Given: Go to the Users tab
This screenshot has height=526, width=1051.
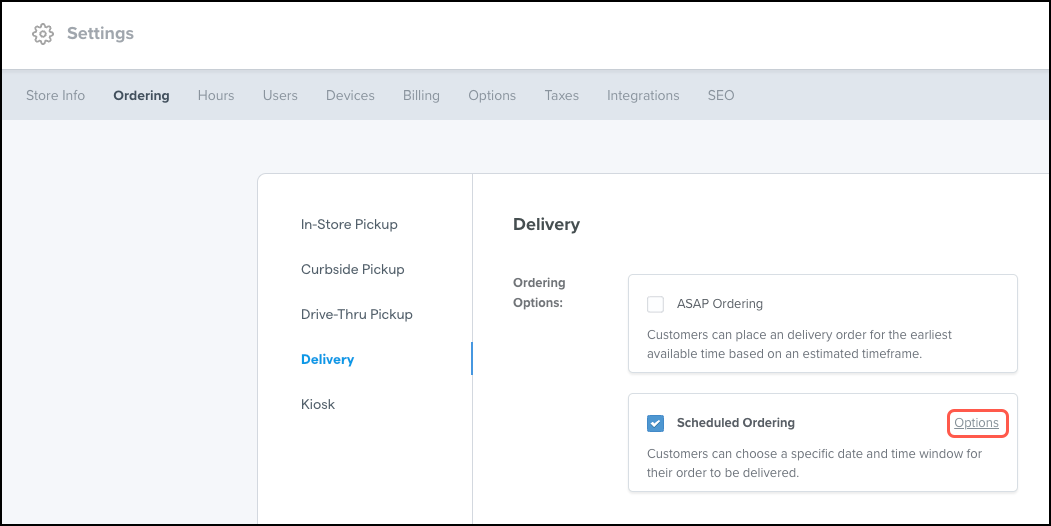Looking at the screenshot, I should tap(280, 95).
